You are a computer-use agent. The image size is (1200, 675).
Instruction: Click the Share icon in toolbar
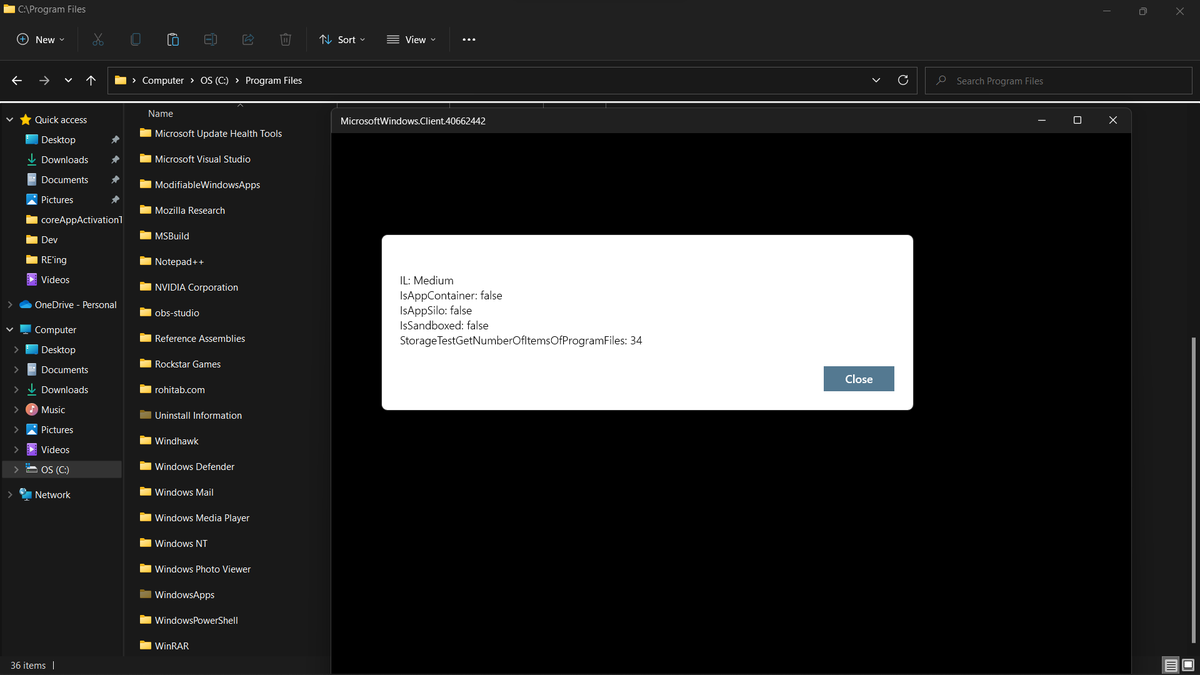[x=248, y=40]
